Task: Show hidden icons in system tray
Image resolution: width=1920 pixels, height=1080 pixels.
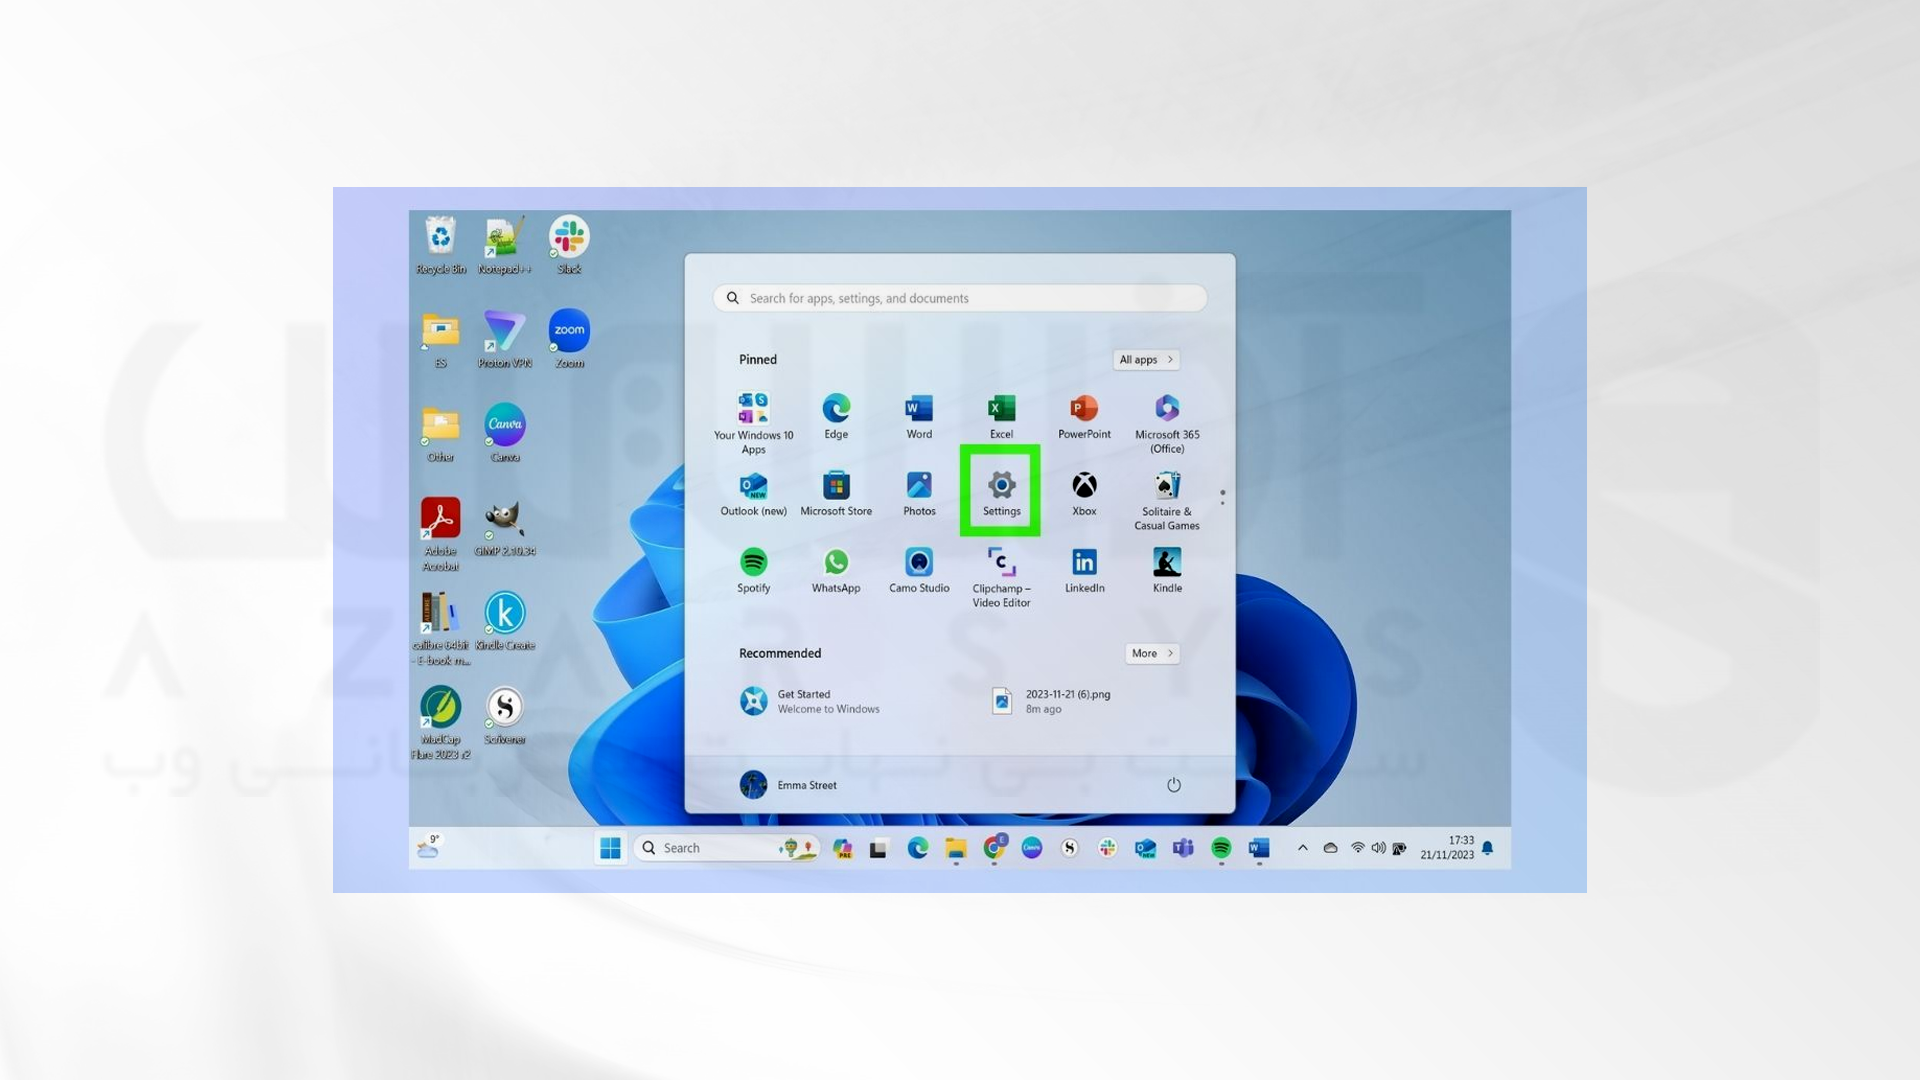Action: pos(1302,848)
